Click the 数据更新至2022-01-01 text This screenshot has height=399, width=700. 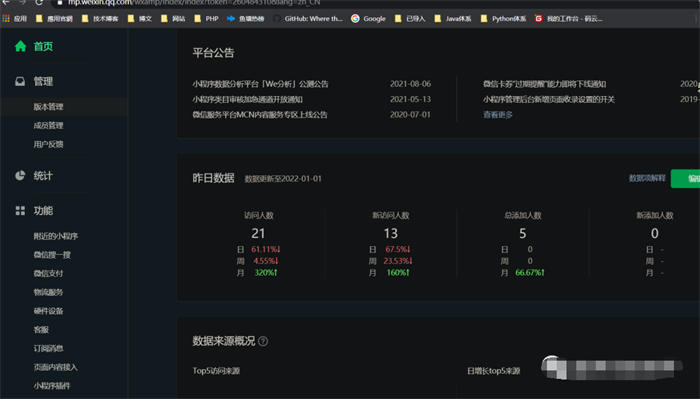(x=283, y=179)
